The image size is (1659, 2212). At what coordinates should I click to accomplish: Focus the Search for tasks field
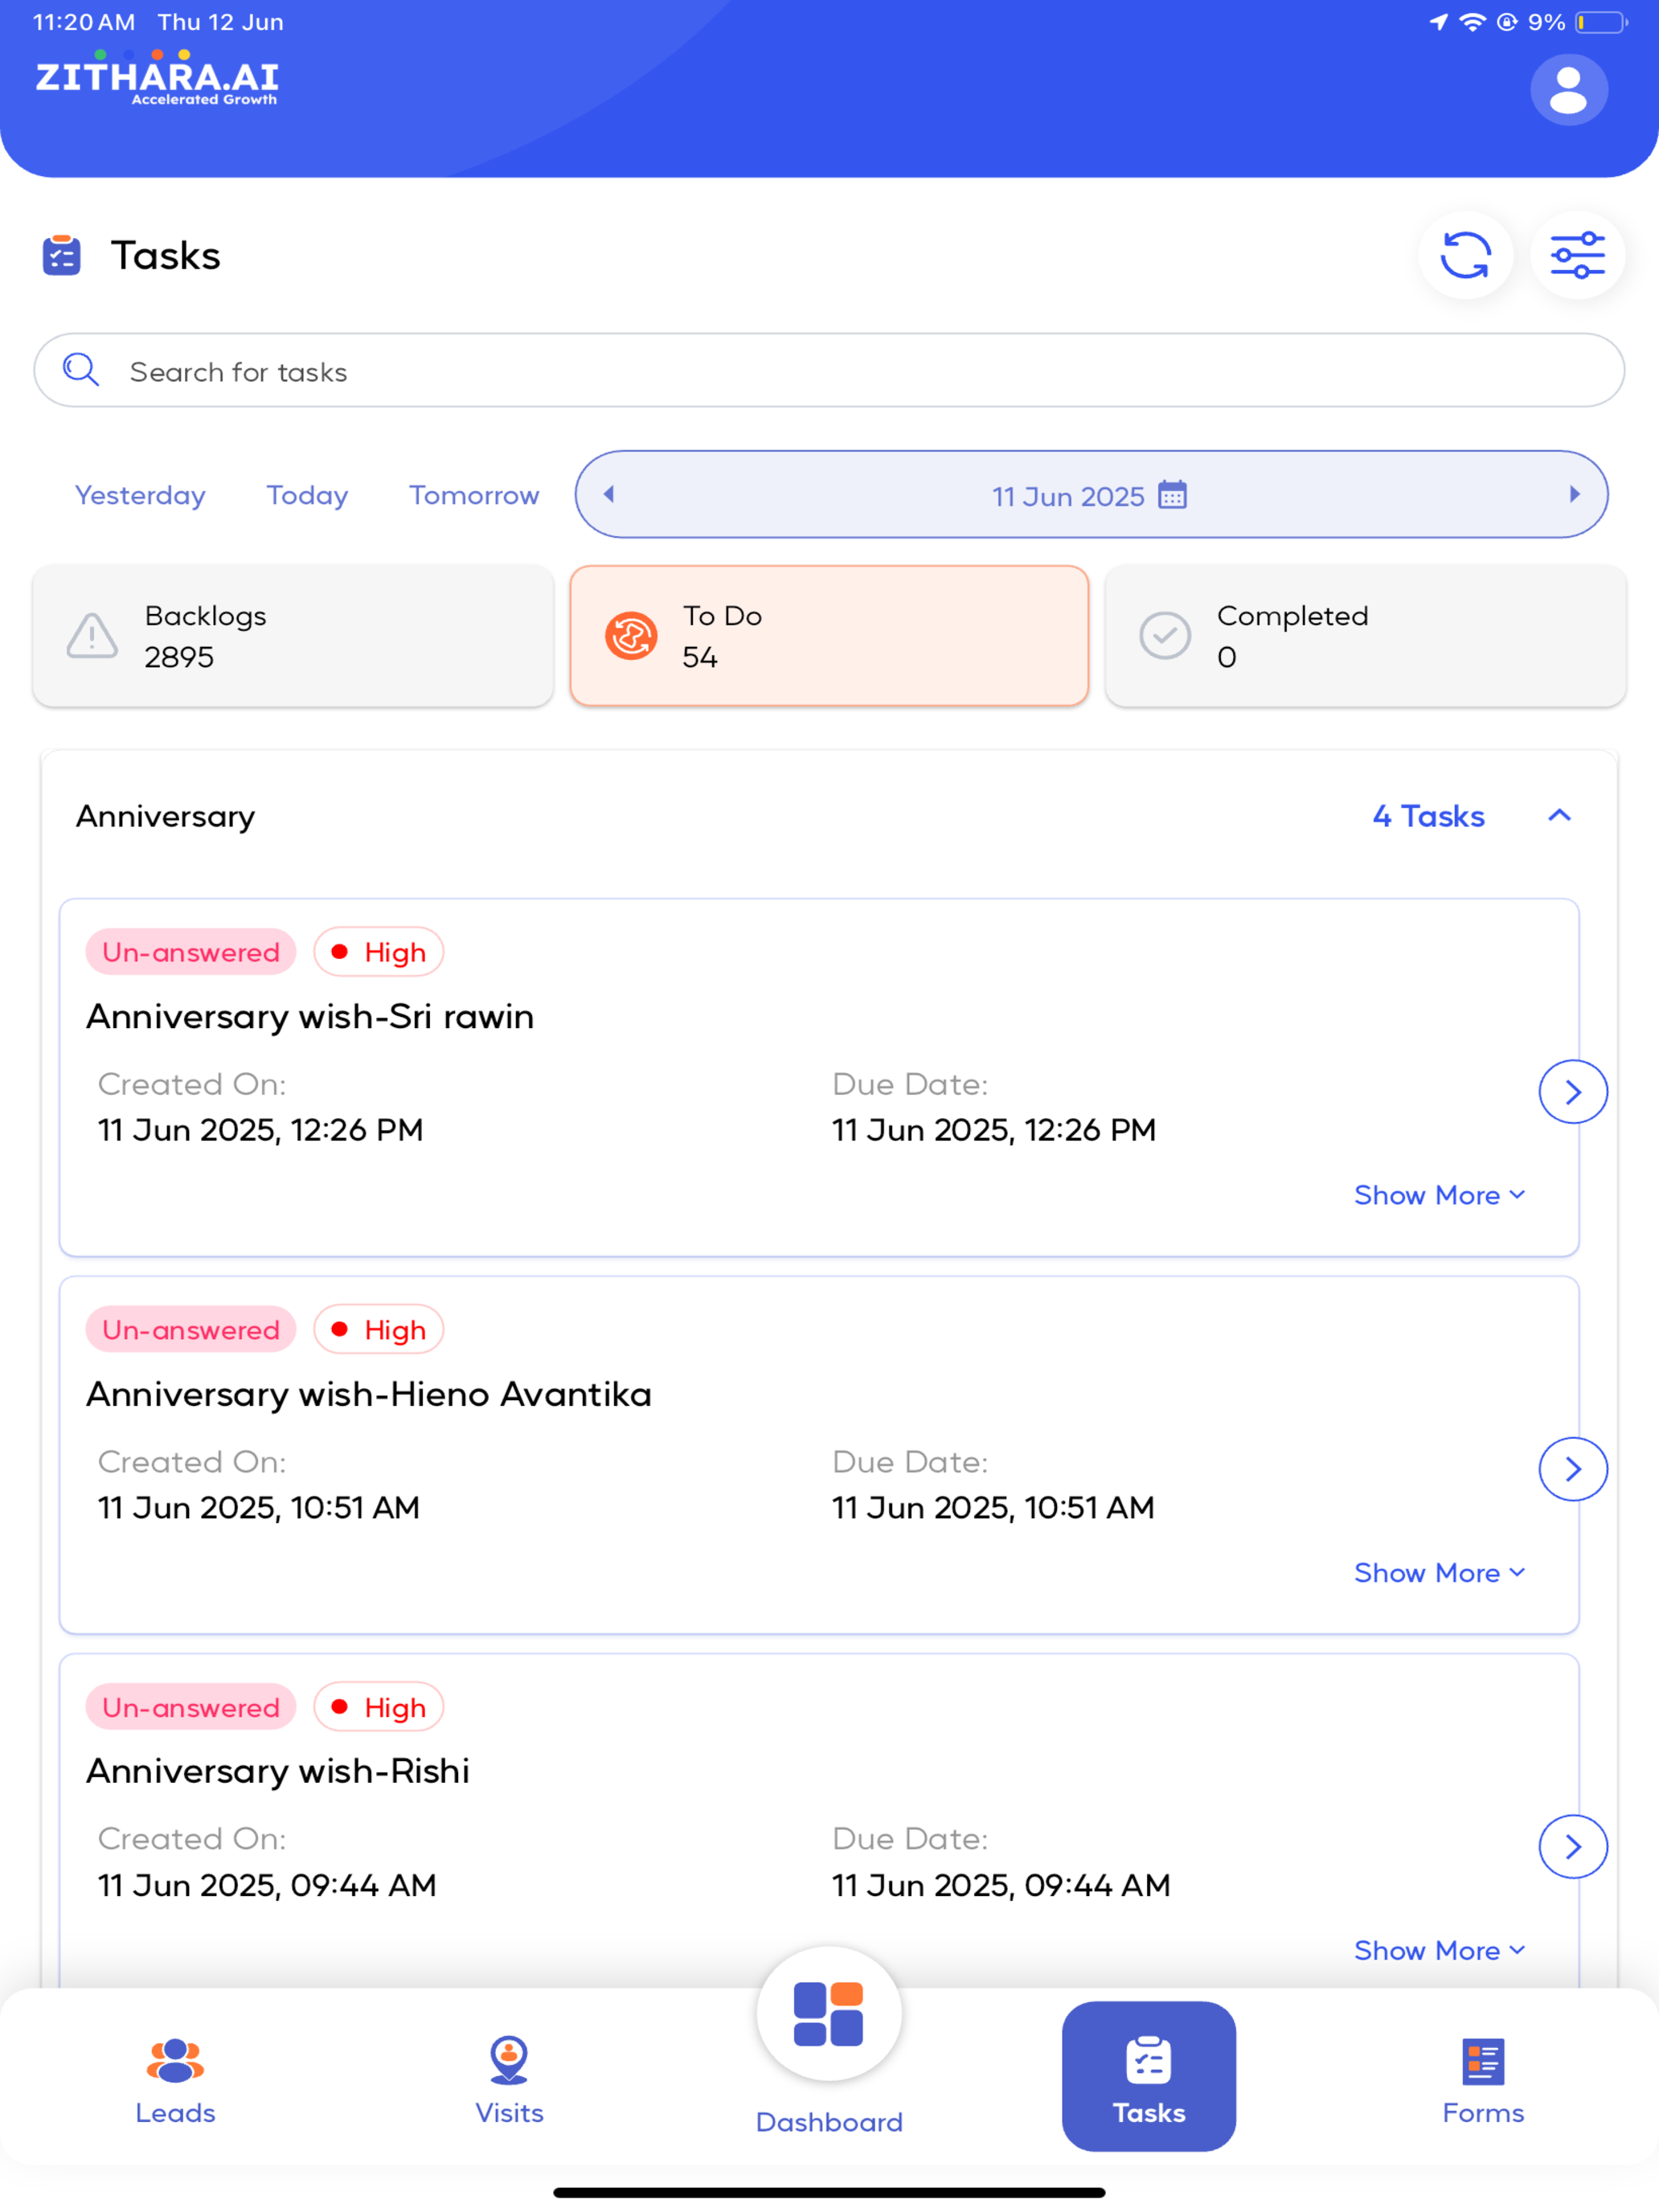coord(829,371)
